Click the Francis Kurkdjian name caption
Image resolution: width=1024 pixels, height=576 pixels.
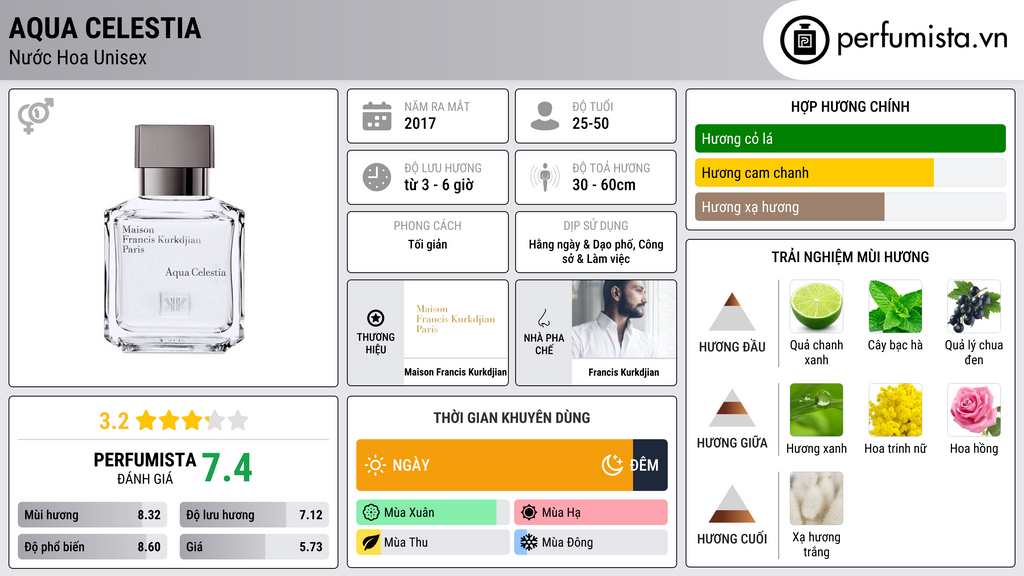624,372
